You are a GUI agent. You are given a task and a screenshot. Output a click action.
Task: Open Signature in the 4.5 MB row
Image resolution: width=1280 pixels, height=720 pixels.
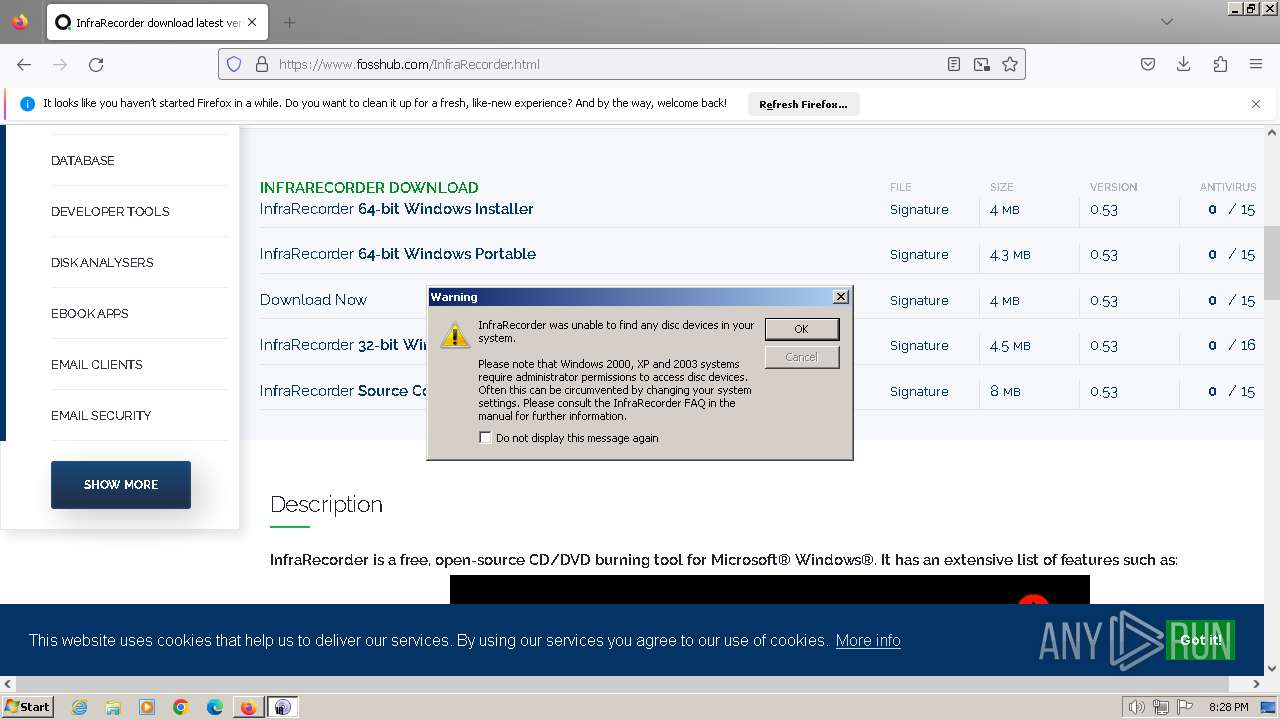[919, 345]
